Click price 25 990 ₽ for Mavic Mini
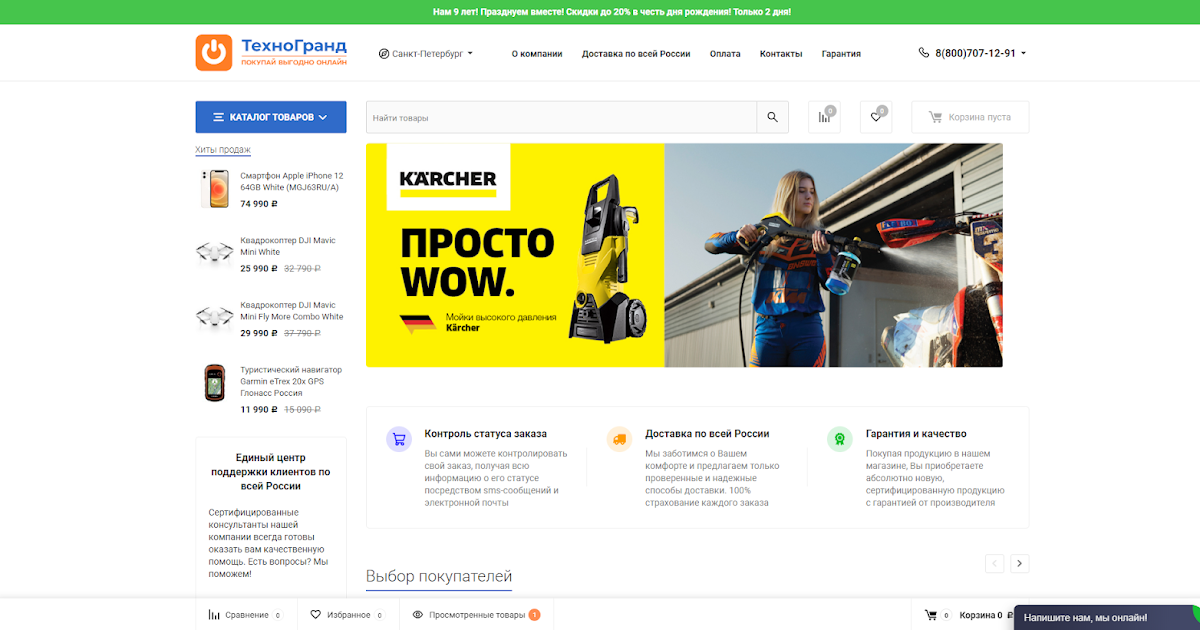This screenshot has width=1200, height=630. [x=259, y=269]
